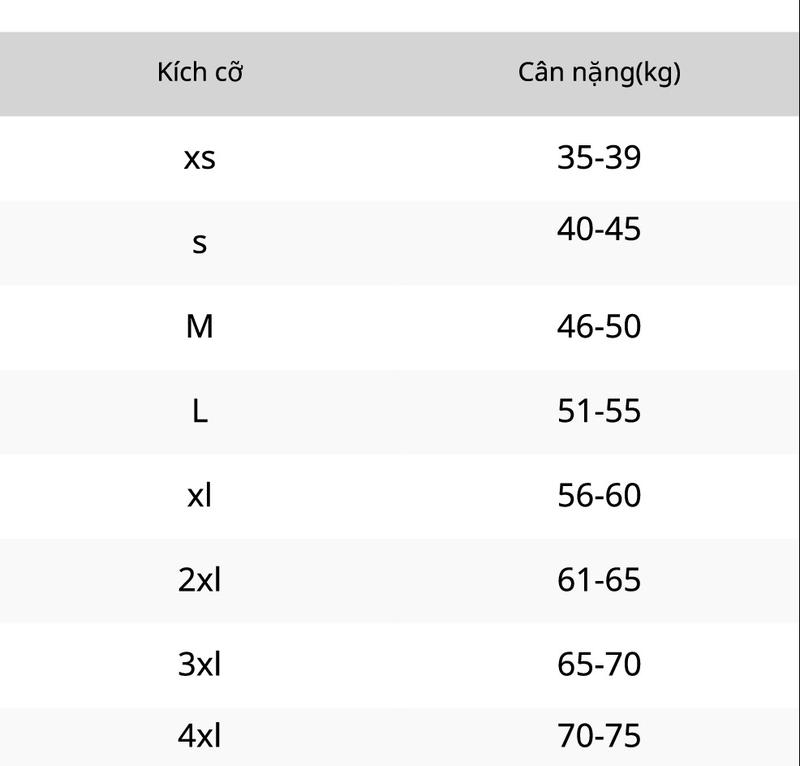
Task: Select the 2xl size cell
Action: tap(199, 580)
